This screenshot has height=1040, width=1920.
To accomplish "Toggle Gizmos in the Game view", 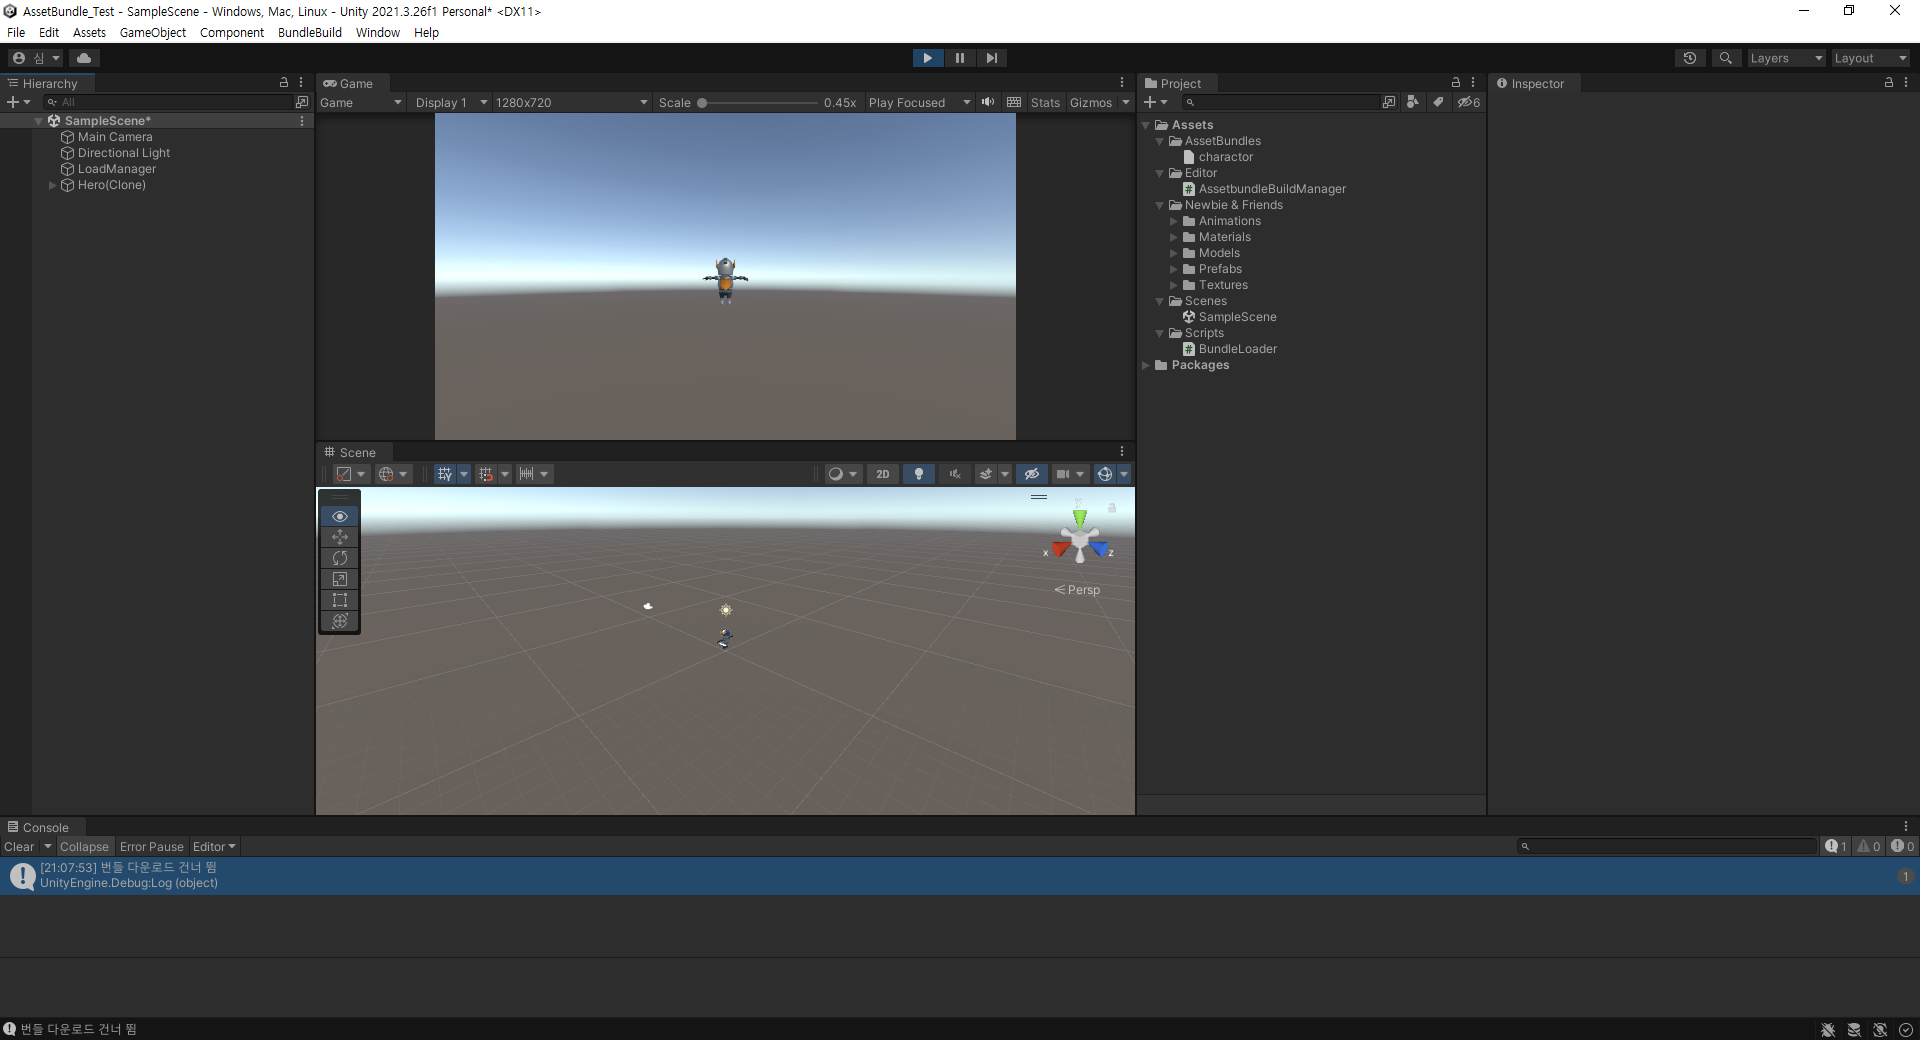I will tap(1091, 103).
